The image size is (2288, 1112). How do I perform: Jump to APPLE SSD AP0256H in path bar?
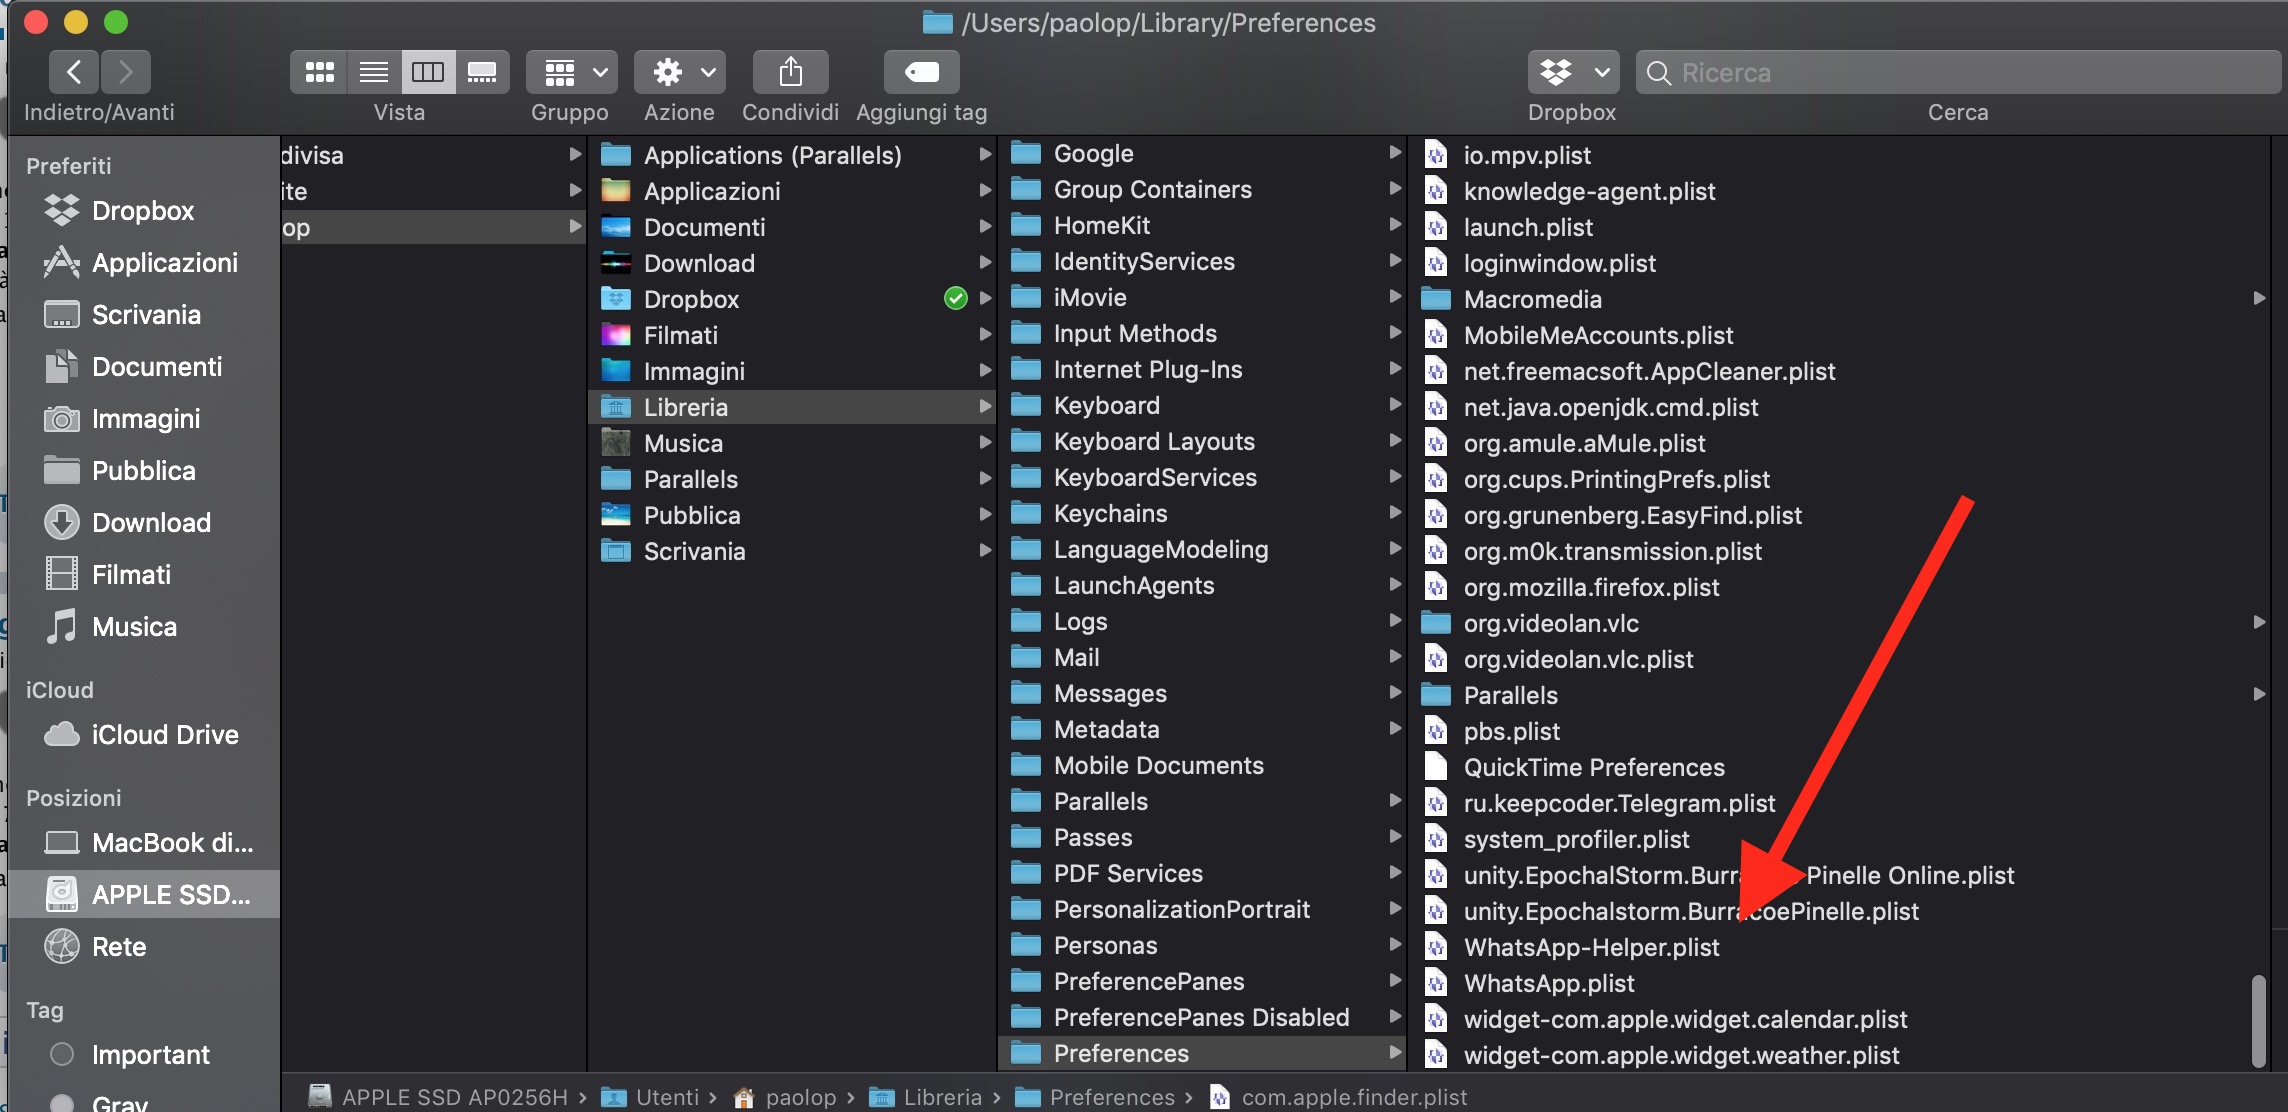pyautogui.click(x=438, y=1097)
